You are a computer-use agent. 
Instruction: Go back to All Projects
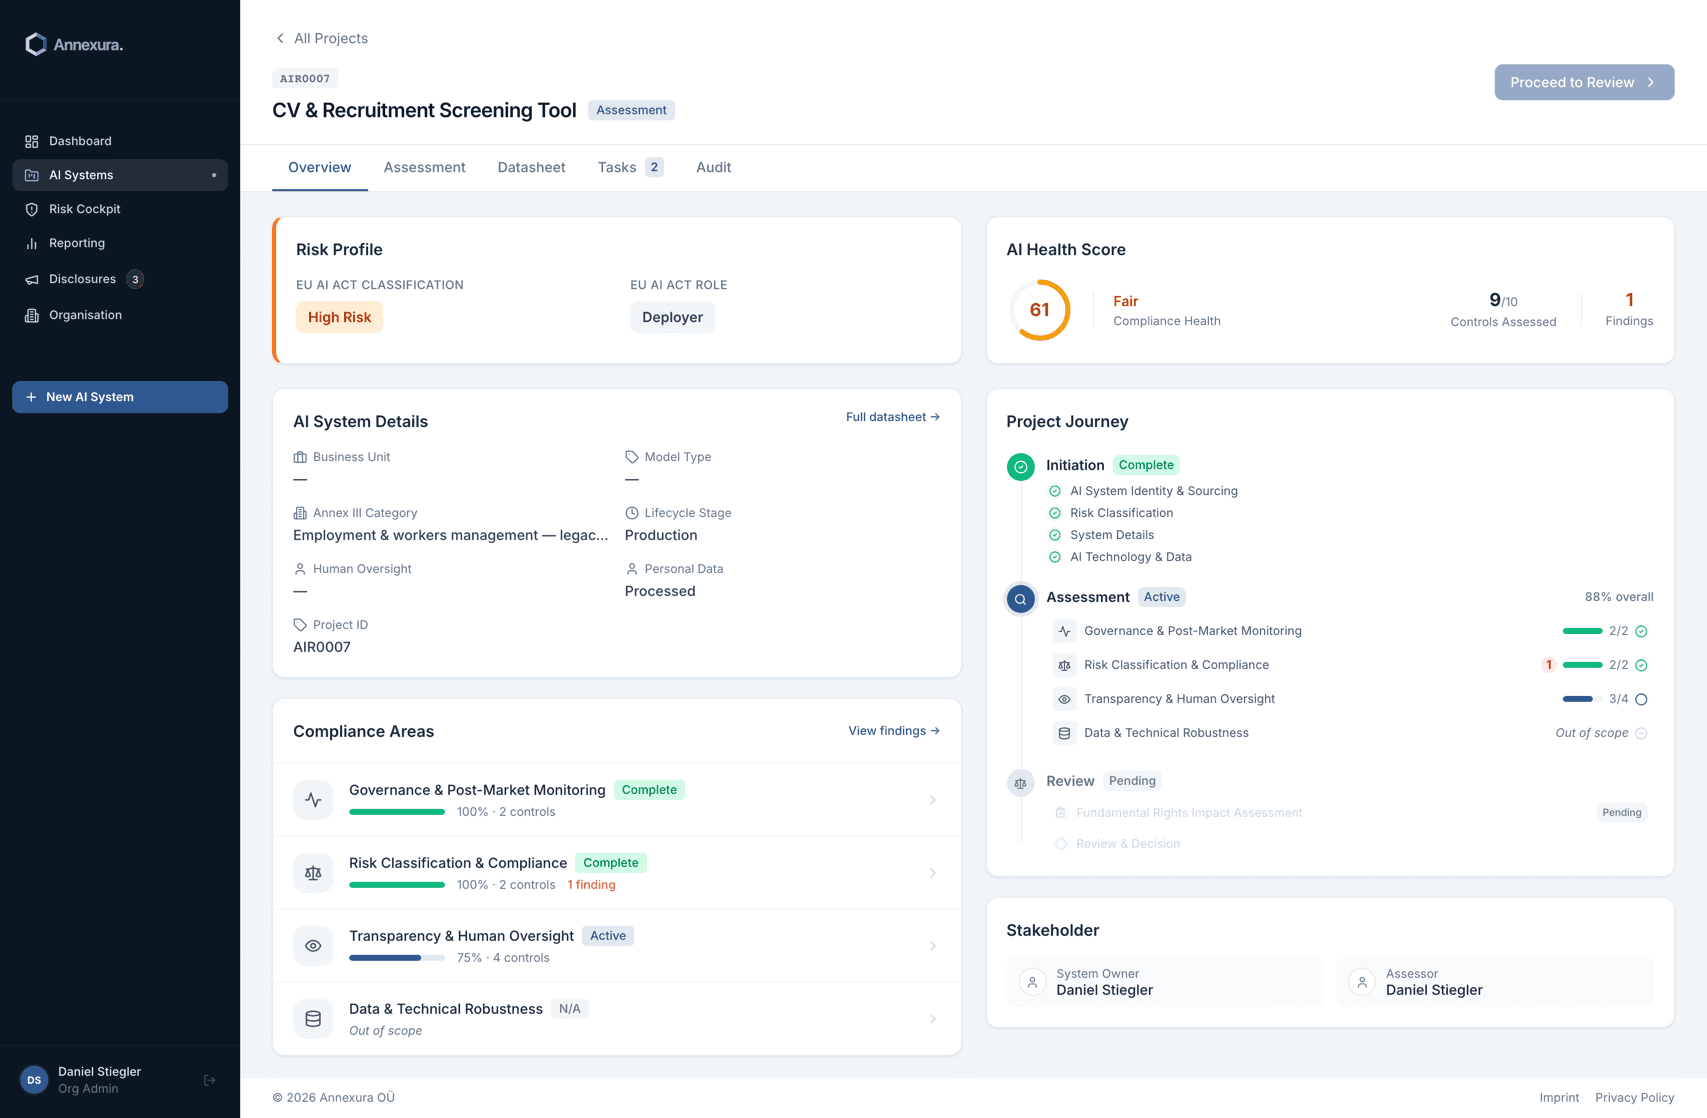[x=321, y=38]
